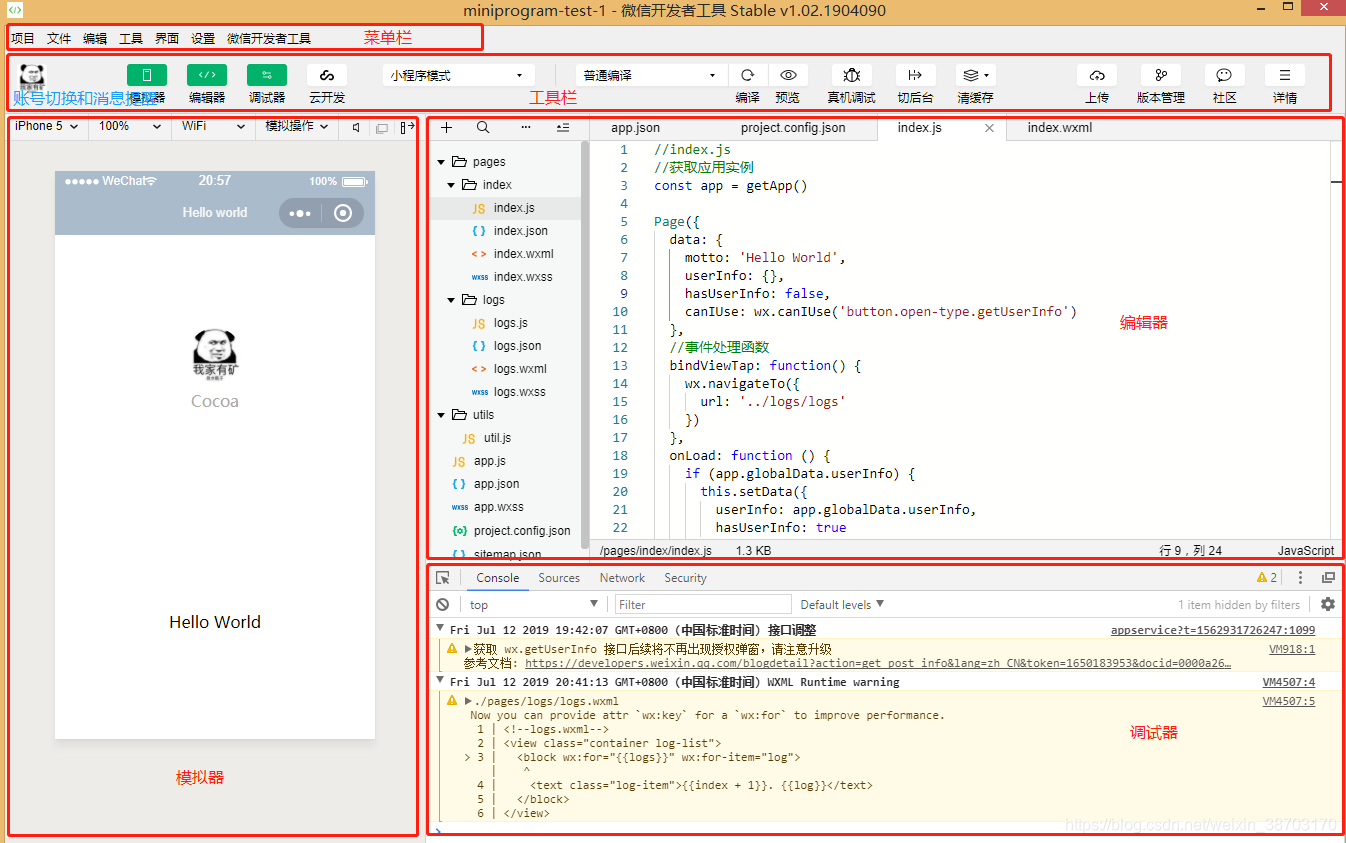Open the 普通编译 compile mode dropdown

(651, 75)
